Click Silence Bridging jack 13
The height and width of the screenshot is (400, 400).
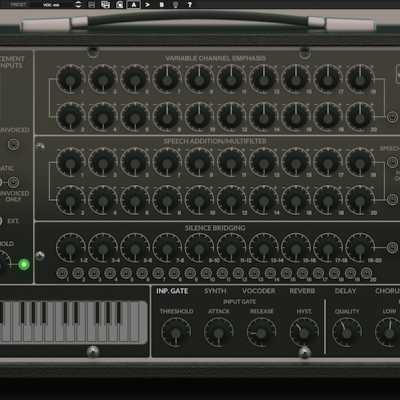[254, 273]
